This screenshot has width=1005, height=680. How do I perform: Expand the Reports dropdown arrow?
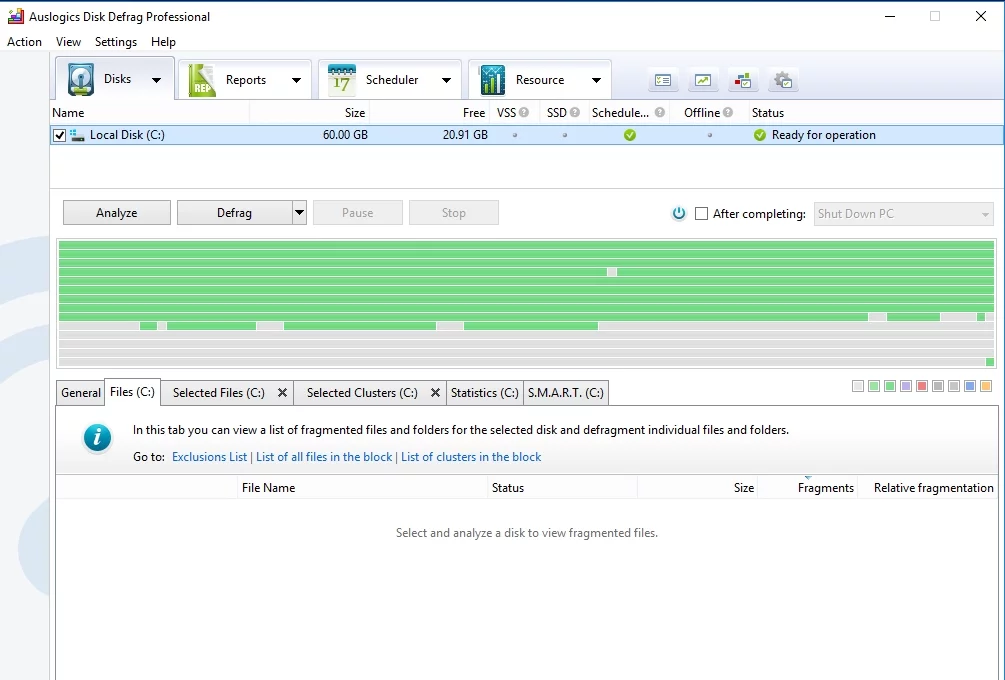click(296, 80)
